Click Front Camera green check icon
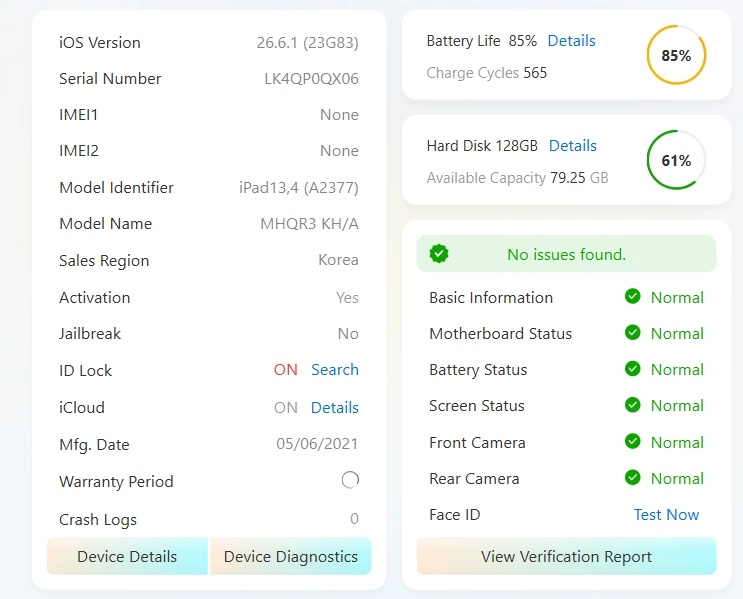The width and height of the screenshot is (743, 599). tap(633, 442)
